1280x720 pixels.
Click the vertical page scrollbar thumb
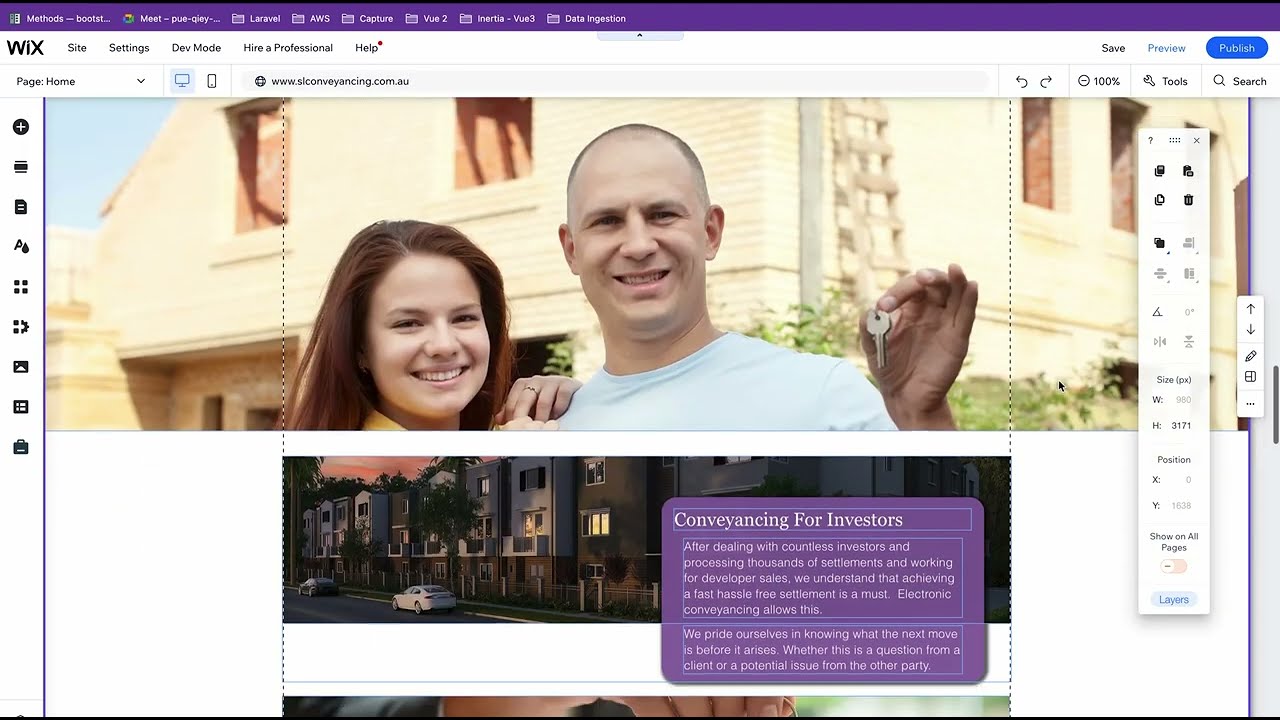click(1275, 405)
